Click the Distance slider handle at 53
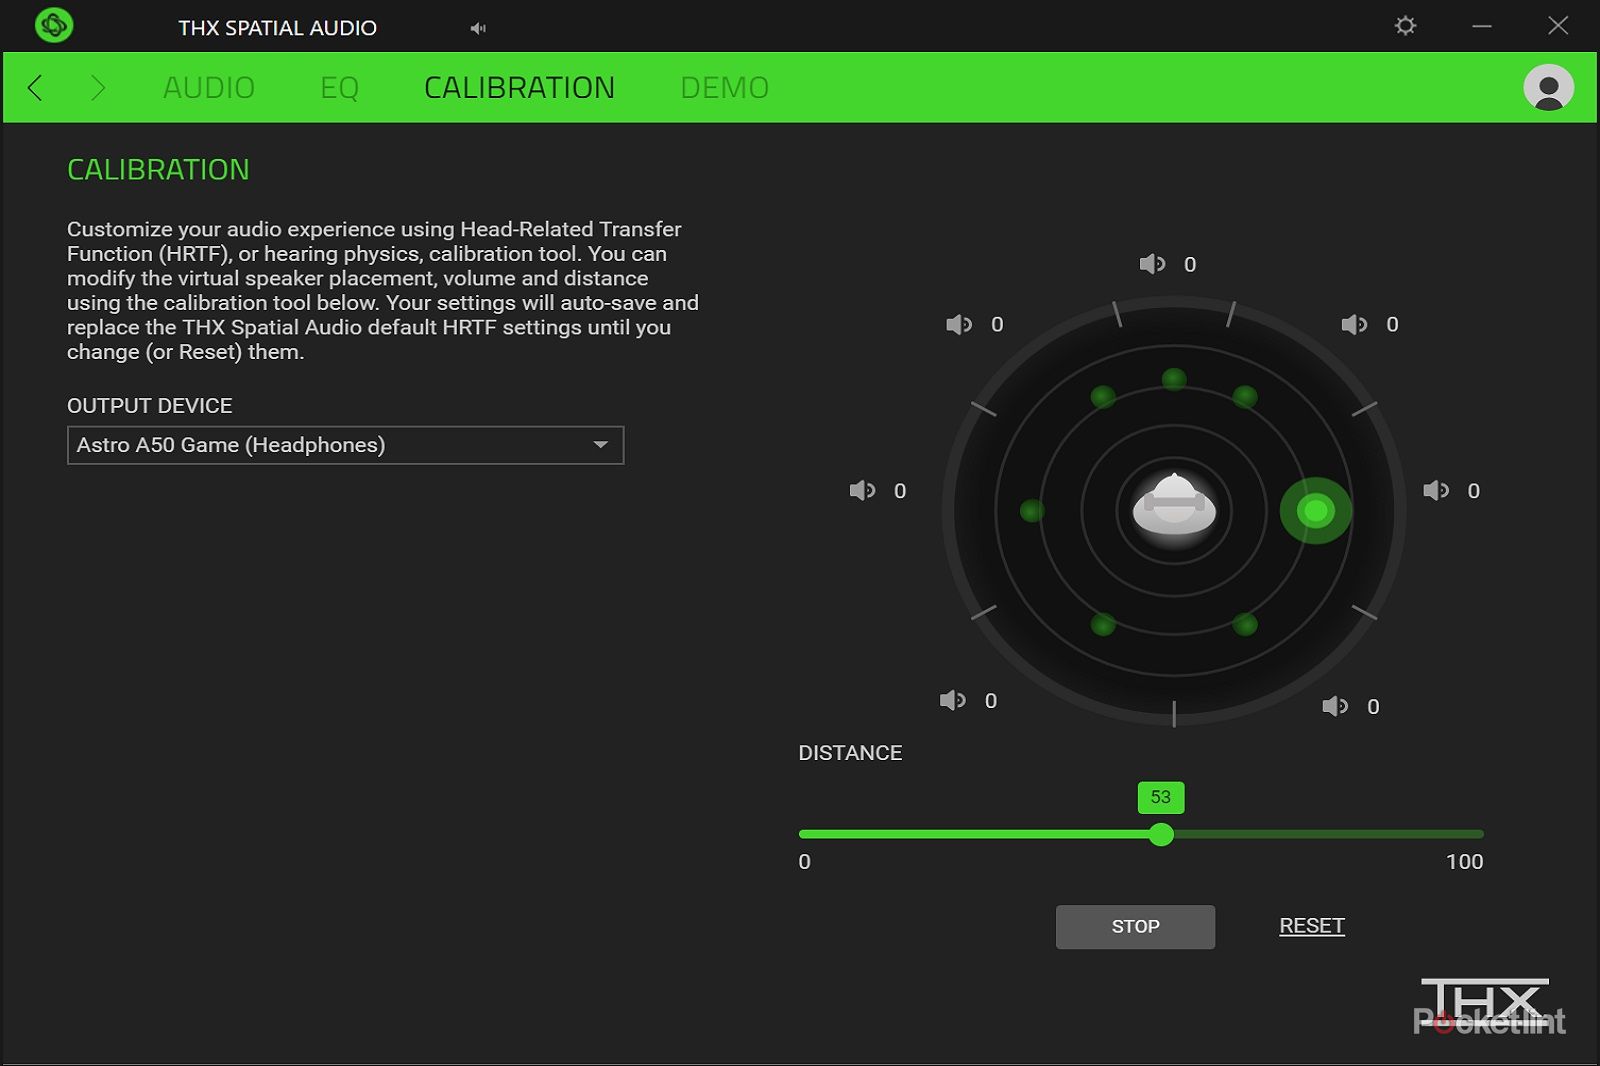1600x1066 pixels. click(x=1161, y=834)
